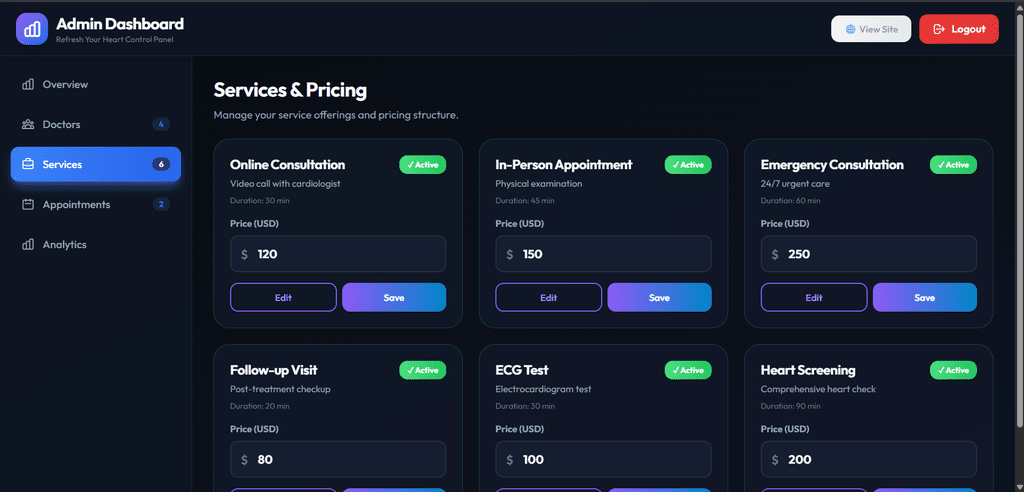Click the Appointments calendar icon

coord(28,205)
